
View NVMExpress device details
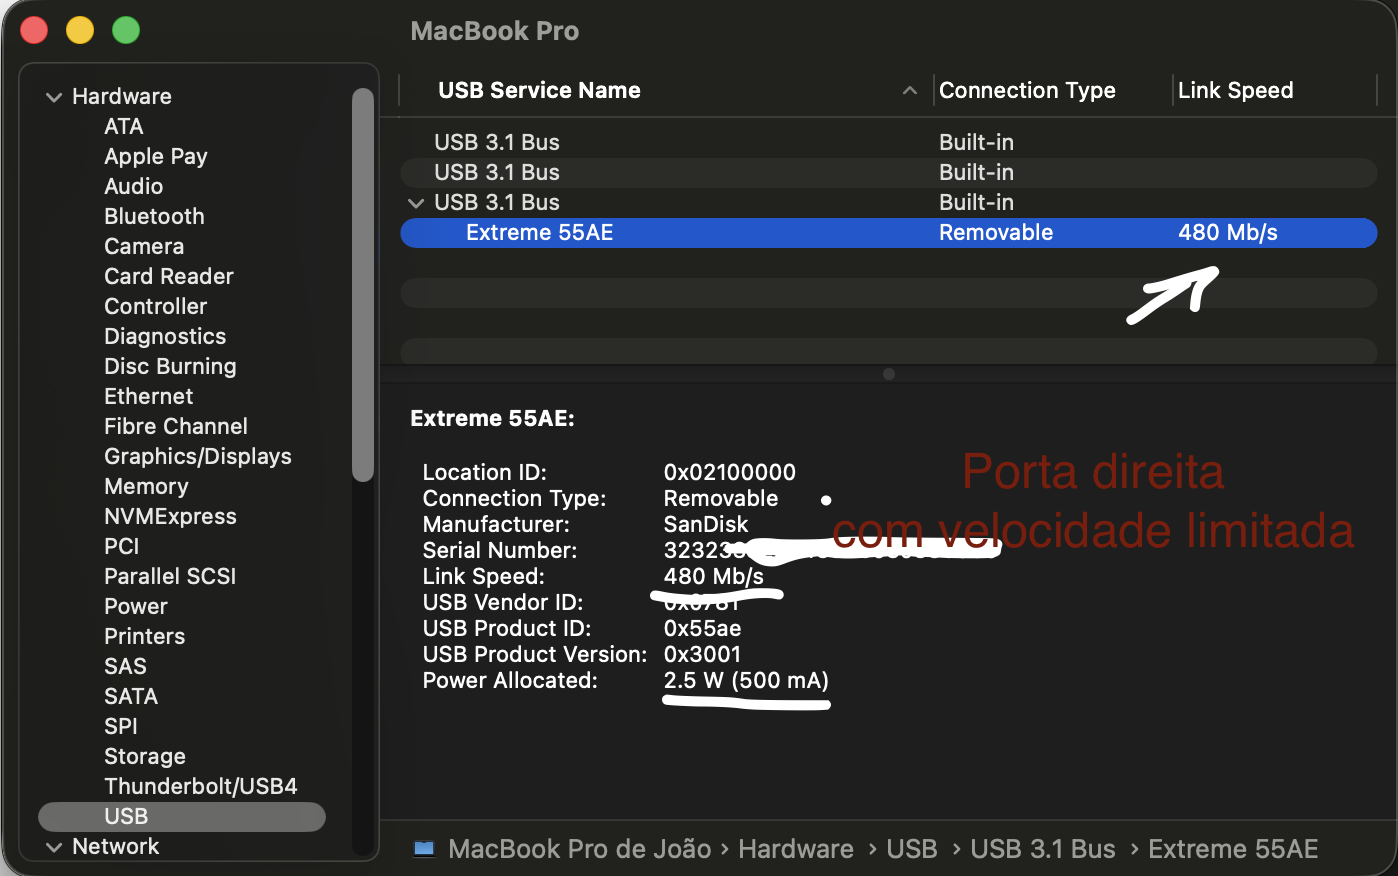(x=170, y=517)
